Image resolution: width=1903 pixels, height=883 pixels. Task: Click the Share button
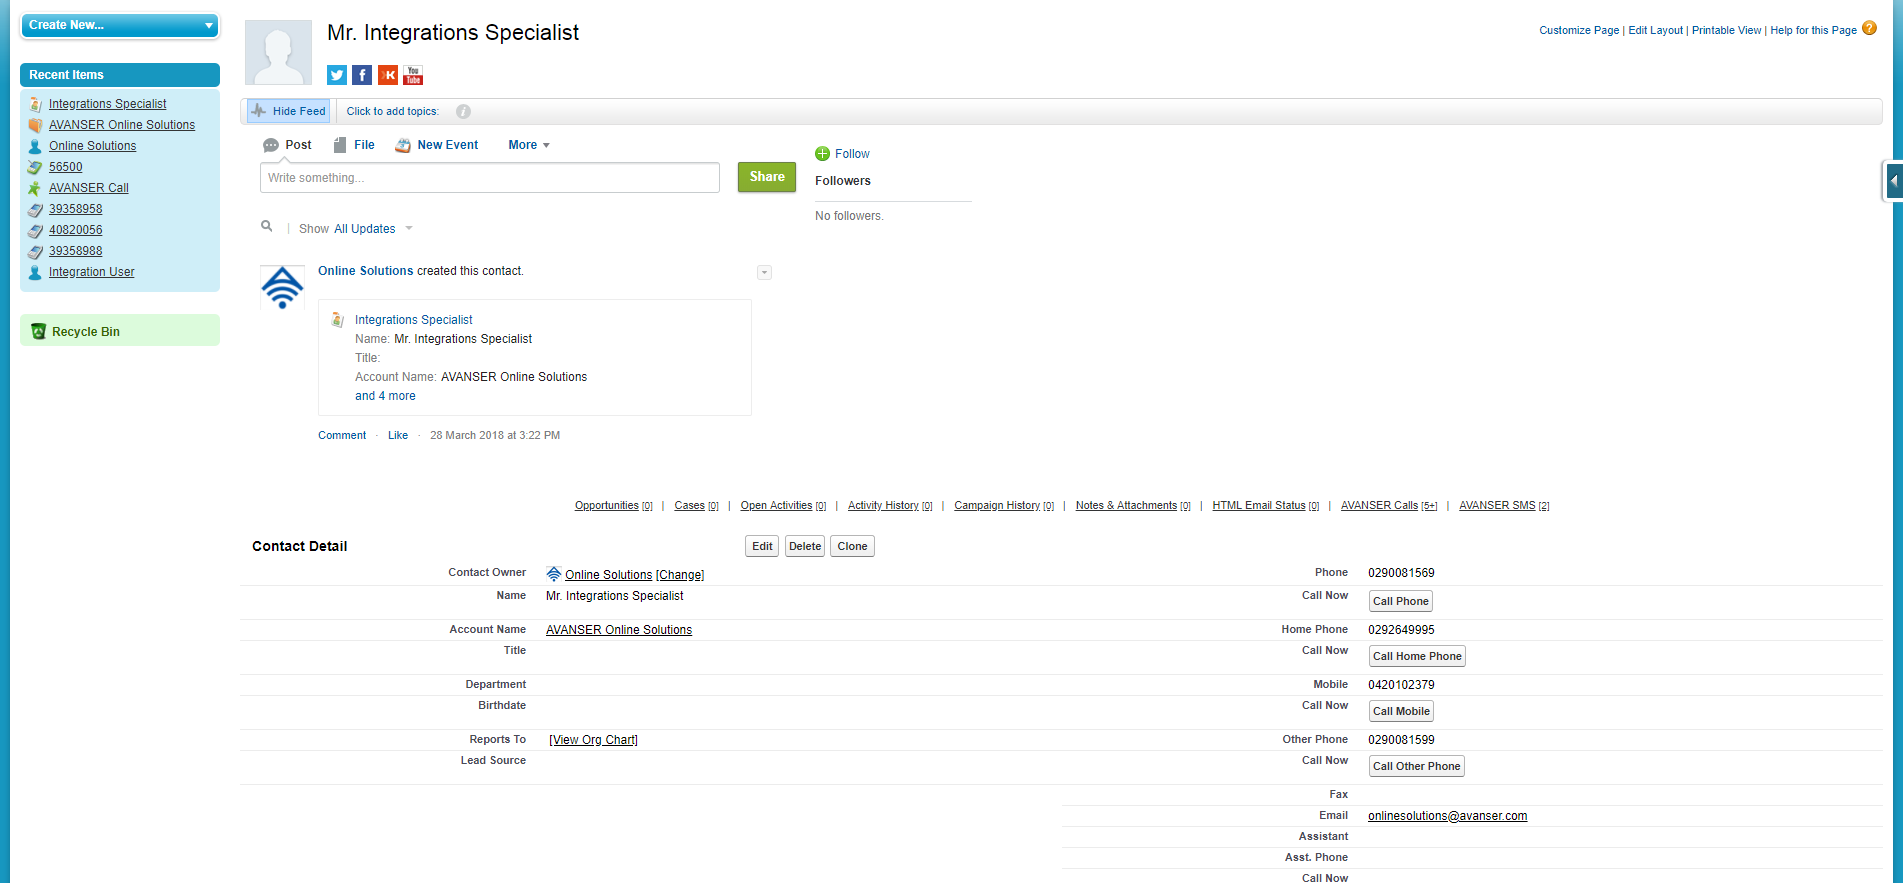coord(767,177)
